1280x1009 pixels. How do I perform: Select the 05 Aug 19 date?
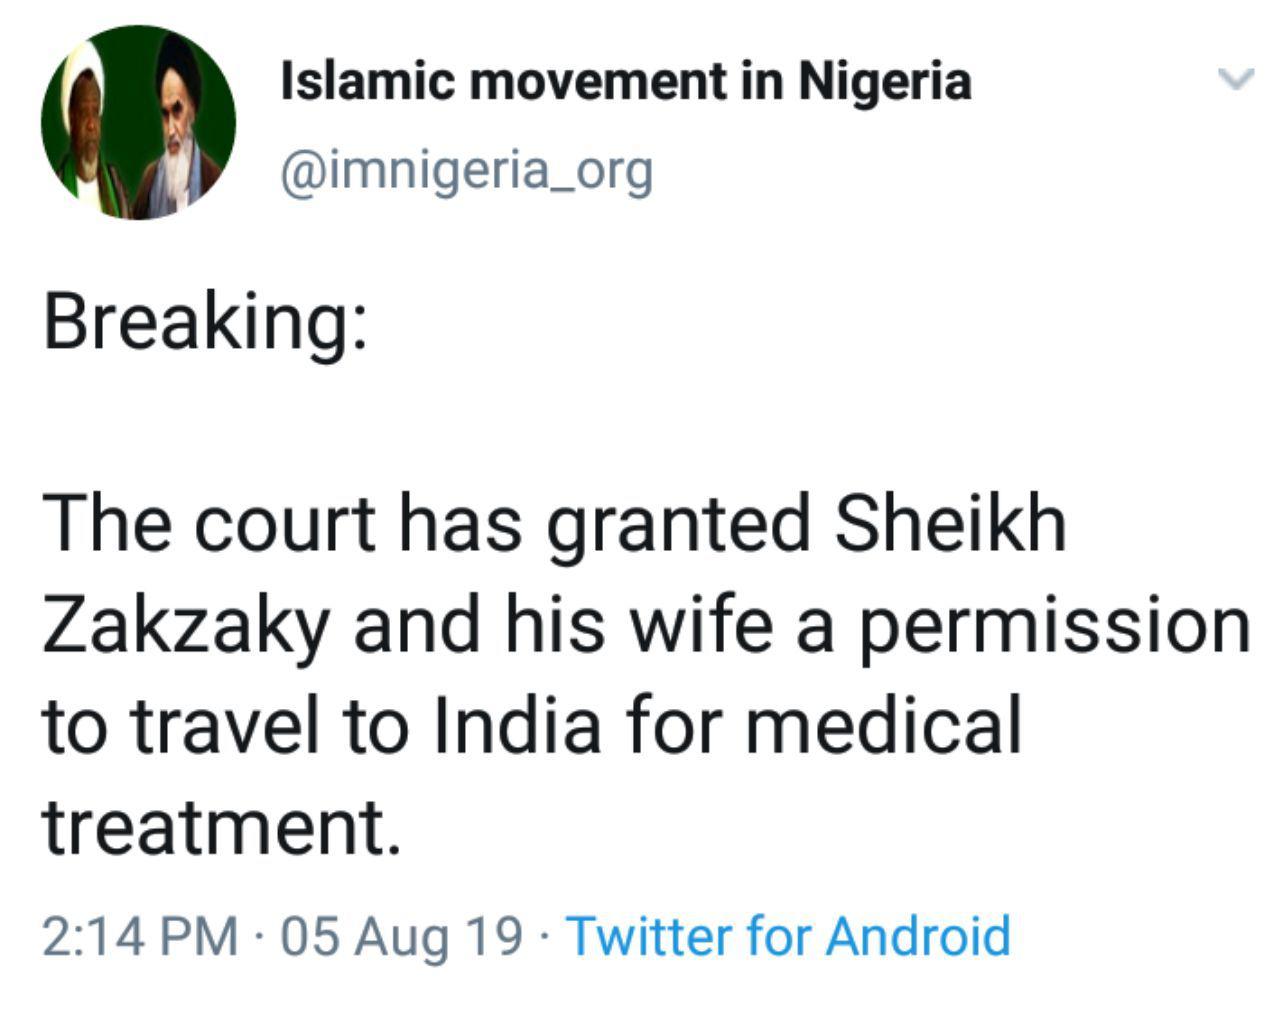402,937
